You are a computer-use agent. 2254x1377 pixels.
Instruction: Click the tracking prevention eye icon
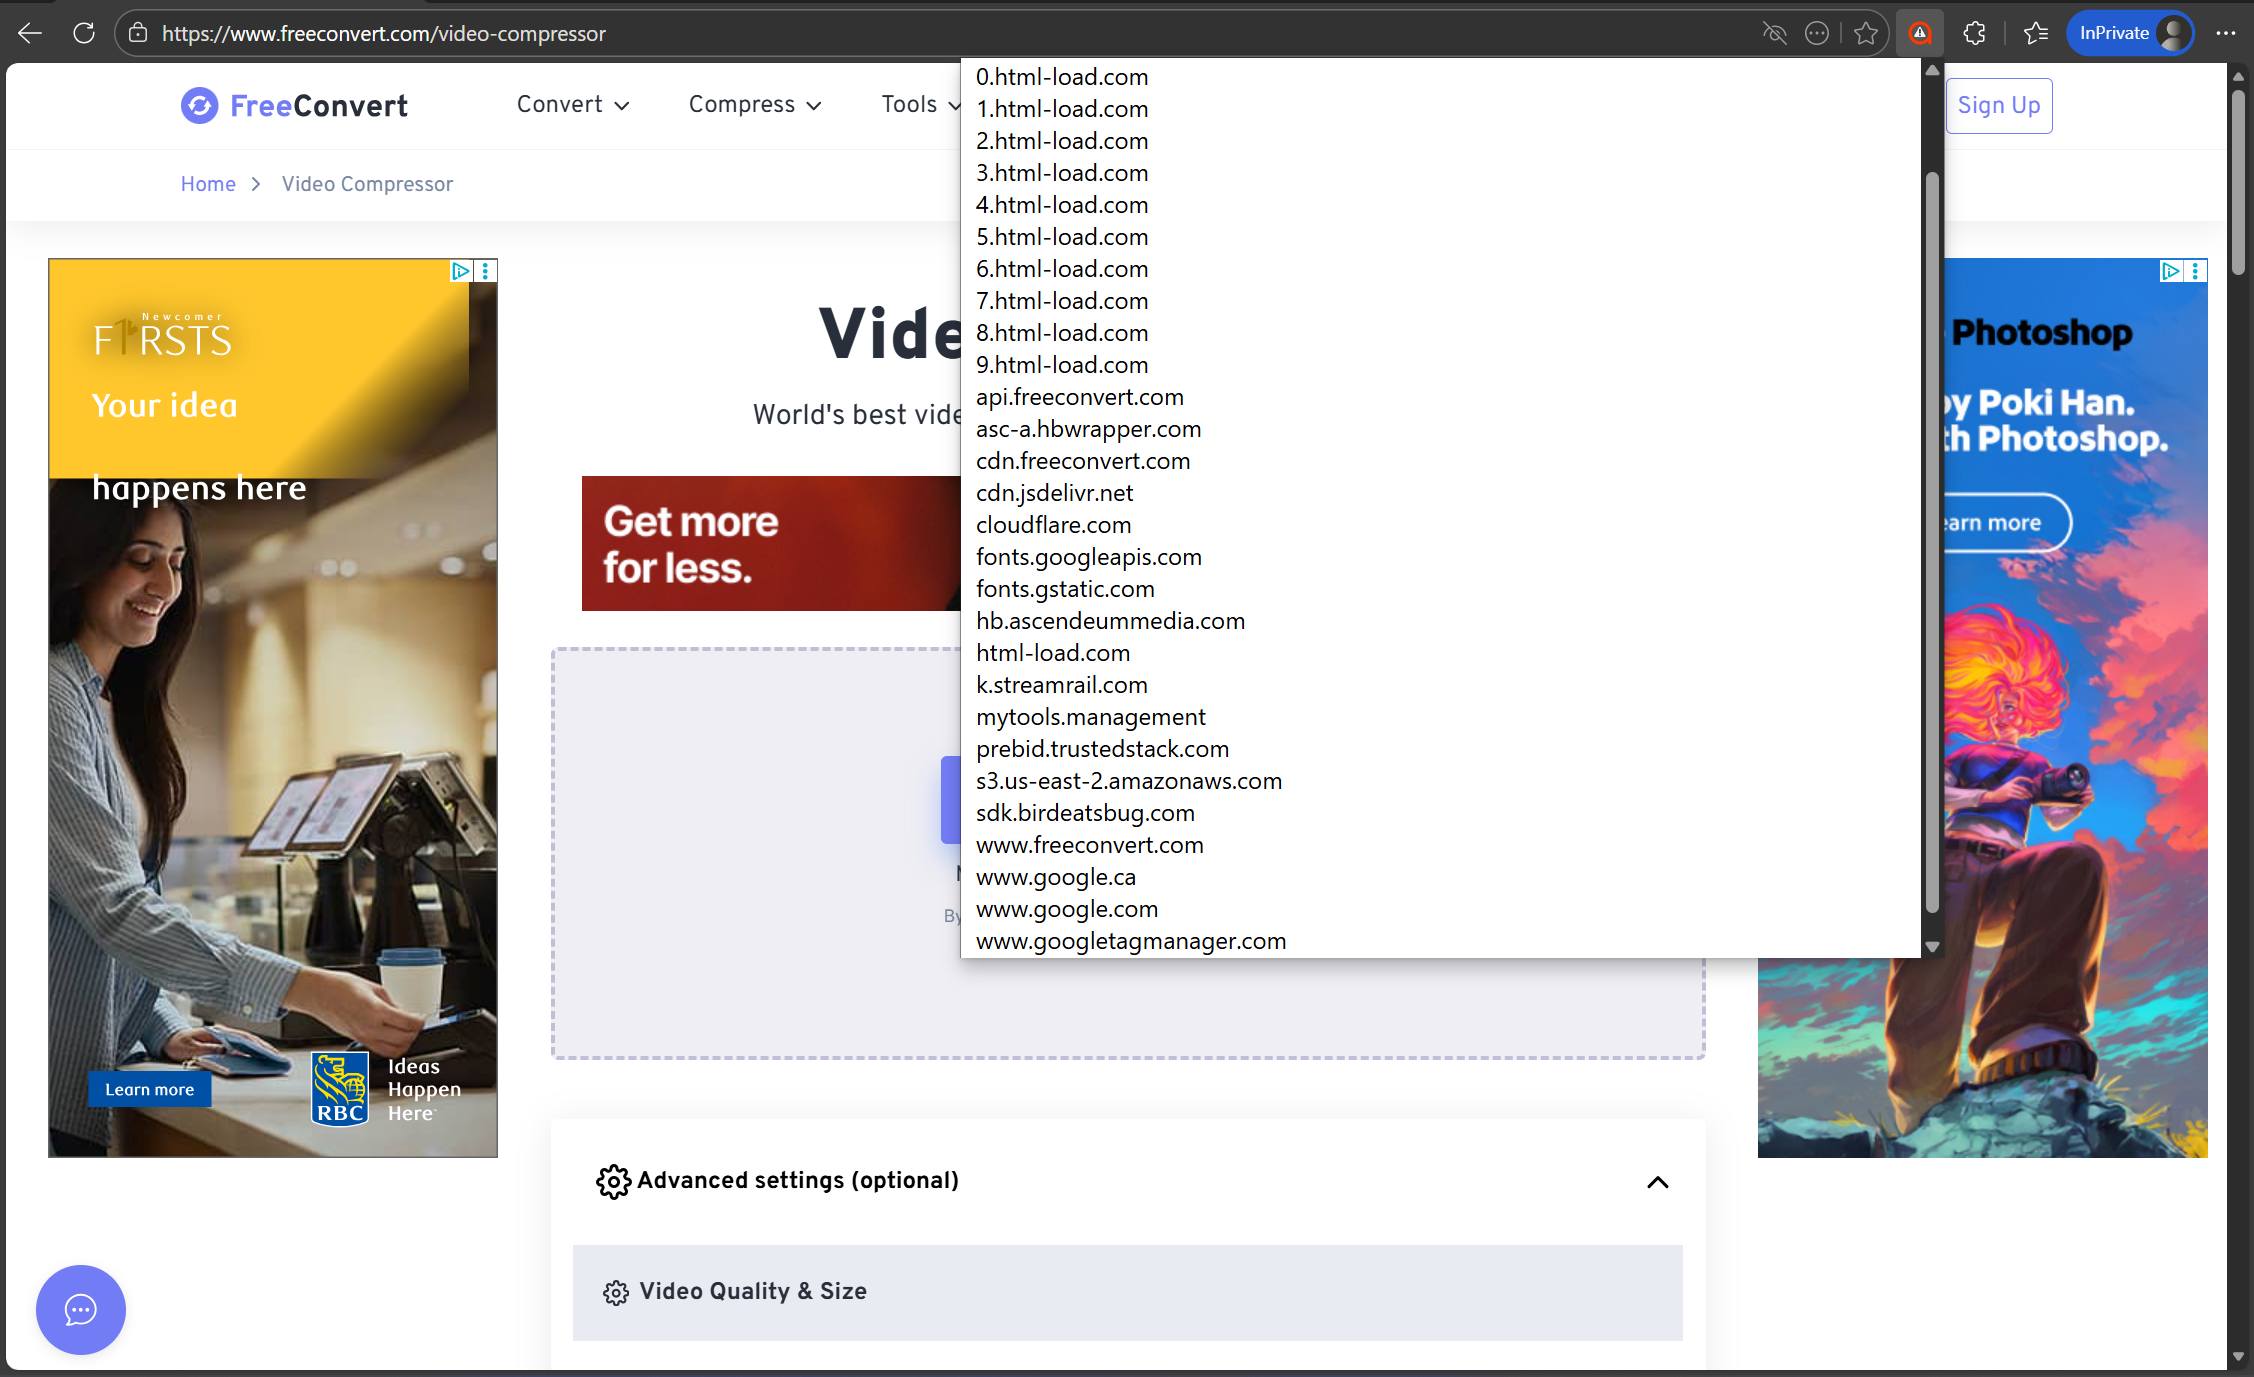click(x=1774, y=33)
